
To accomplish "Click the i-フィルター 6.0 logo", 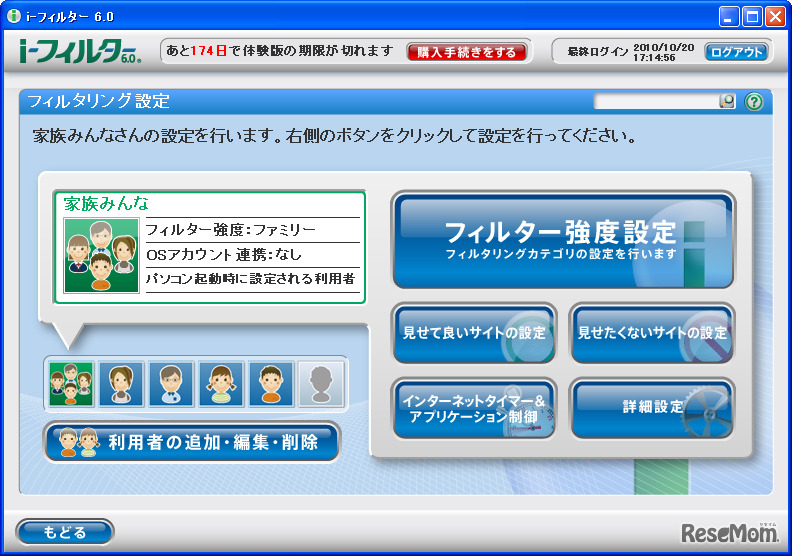I will point(80,52).
